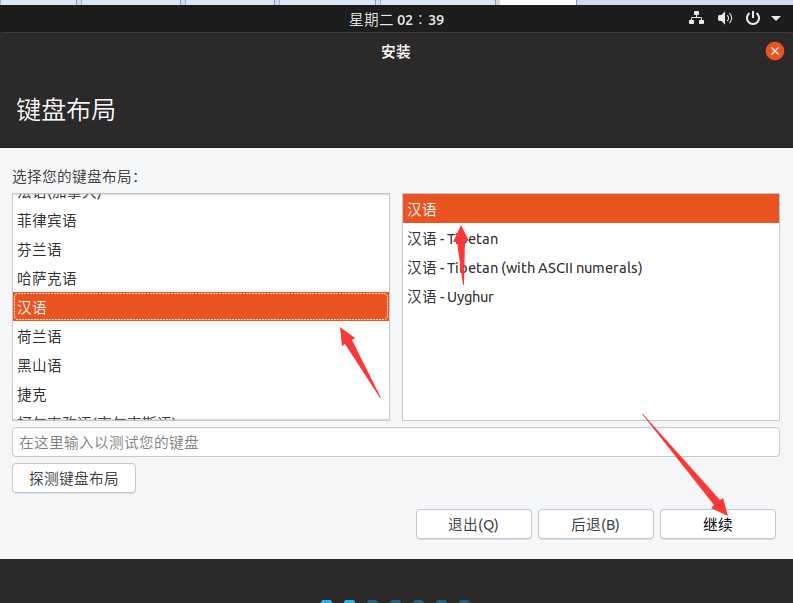The image size is (793, 603).
Task: Close the 安装 installer window
Action: [x=774, y=51]
